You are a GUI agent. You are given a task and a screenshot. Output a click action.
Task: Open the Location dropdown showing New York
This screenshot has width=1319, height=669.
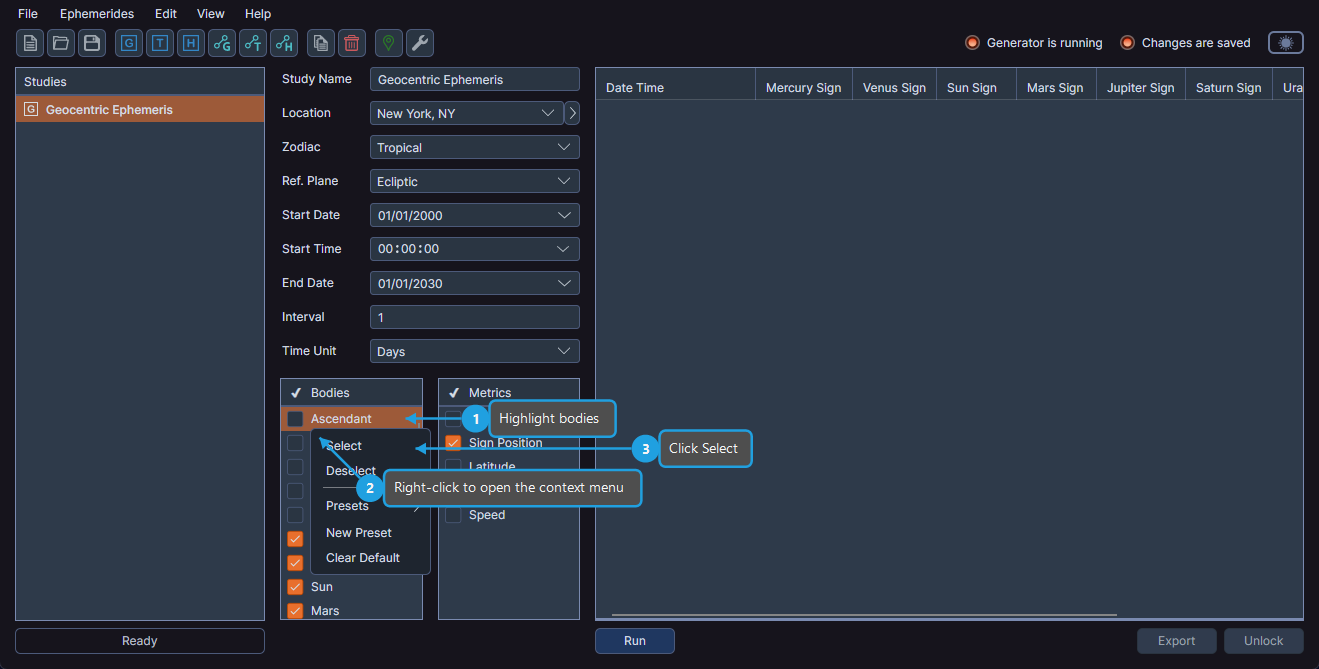[x=465, y=113]
